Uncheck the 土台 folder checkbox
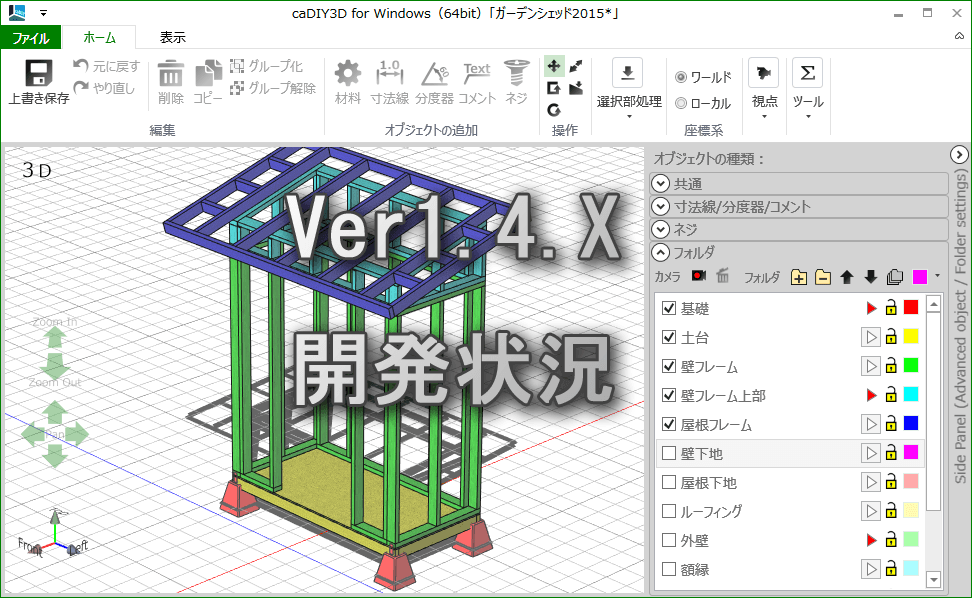Screen dimensions: 972x598 pyautogui.click(x=668, y=337)
